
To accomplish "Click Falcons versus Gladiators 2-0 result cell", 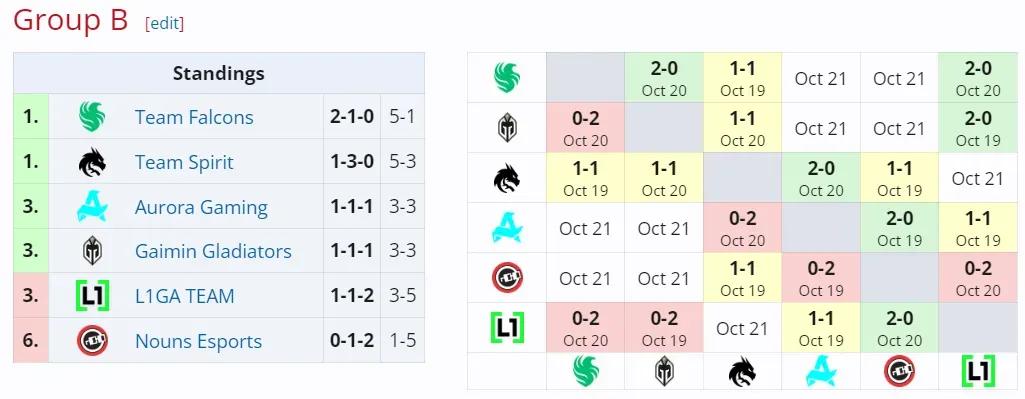I will [x=664, y=78].
